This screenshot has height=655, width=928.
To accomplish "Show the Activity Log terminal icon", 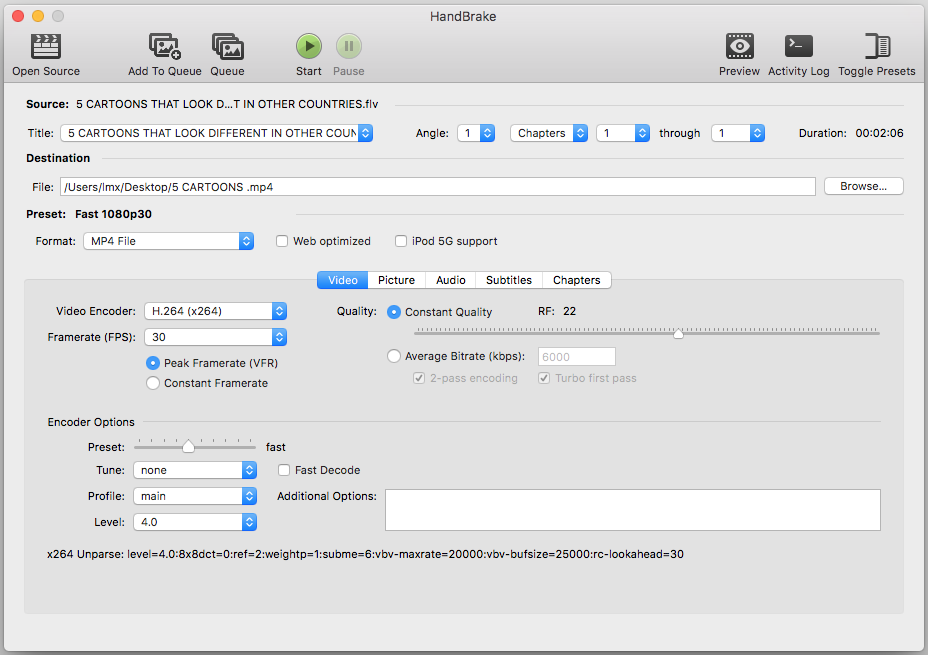I will [x=798, y=46].
